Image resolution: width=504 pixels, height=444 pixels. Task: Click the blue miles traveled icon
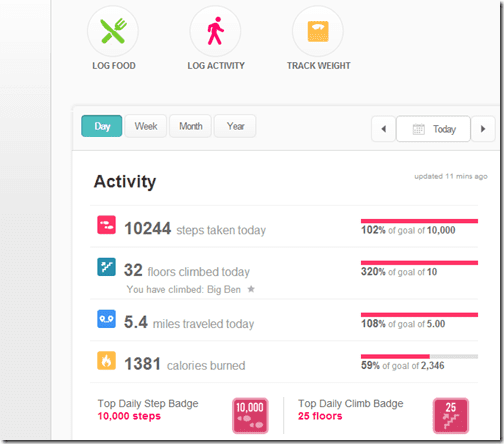pos(106,319)
